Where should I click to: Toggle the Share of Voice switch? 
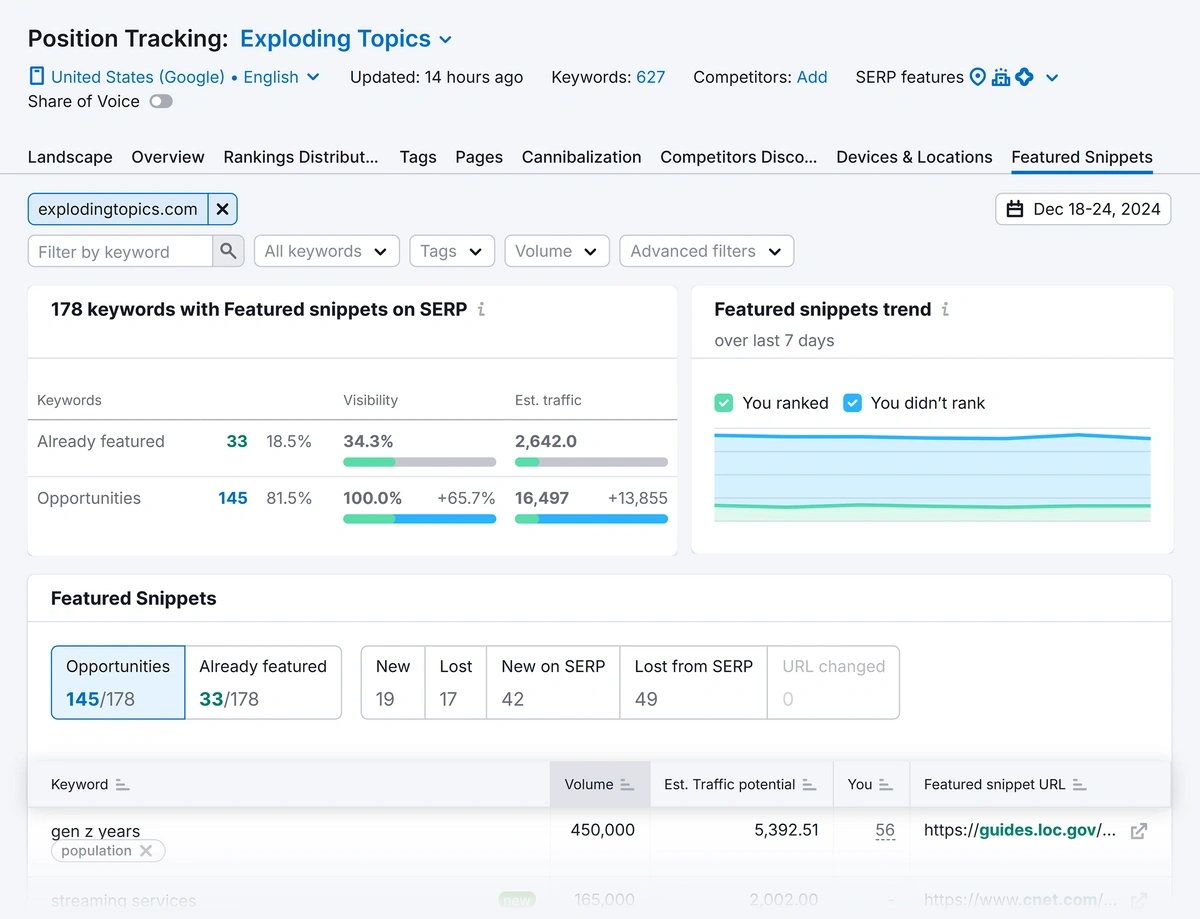coord(161,101)
